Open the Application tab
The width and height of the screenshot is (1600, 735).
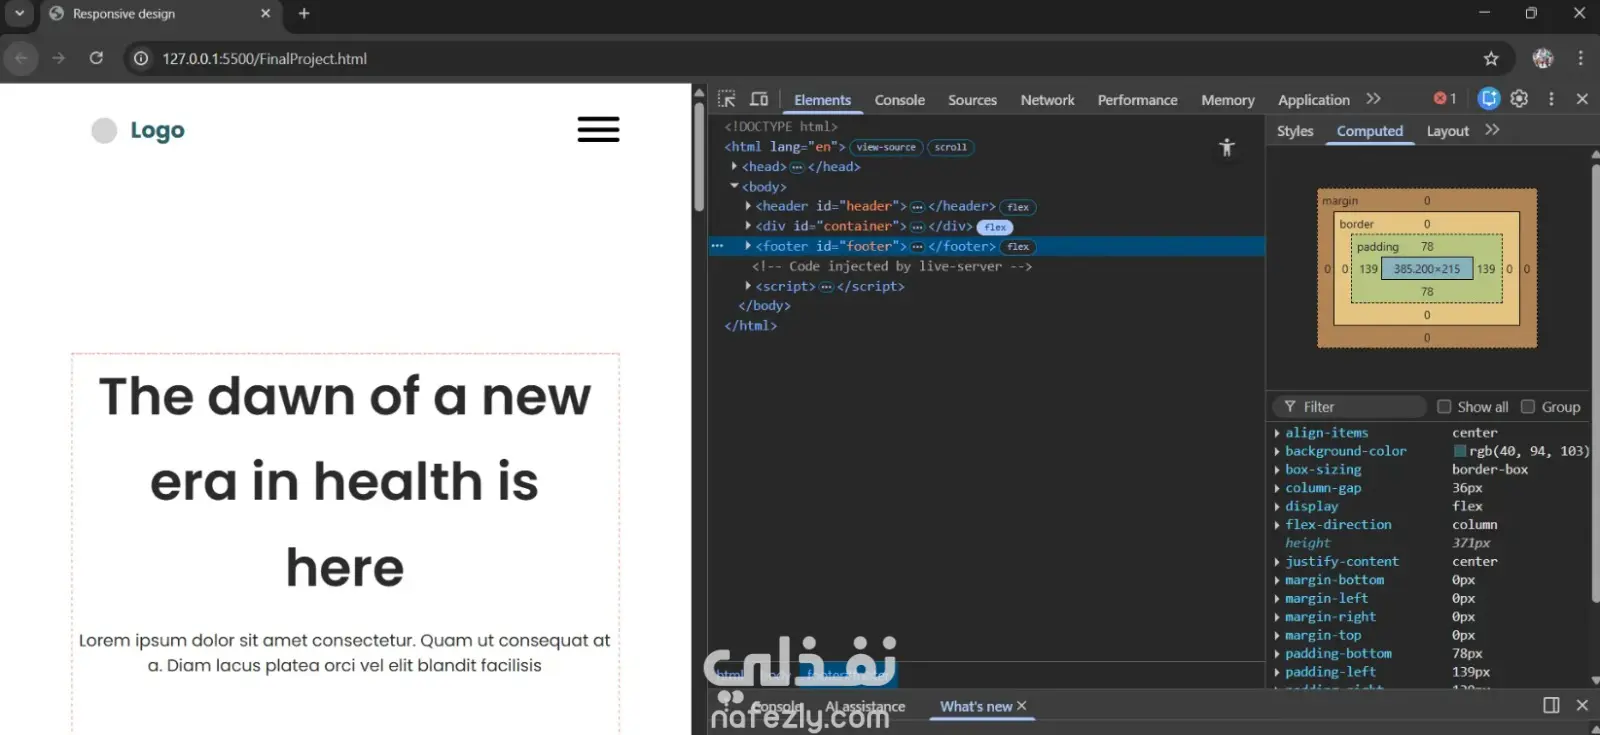(1313, 100)
